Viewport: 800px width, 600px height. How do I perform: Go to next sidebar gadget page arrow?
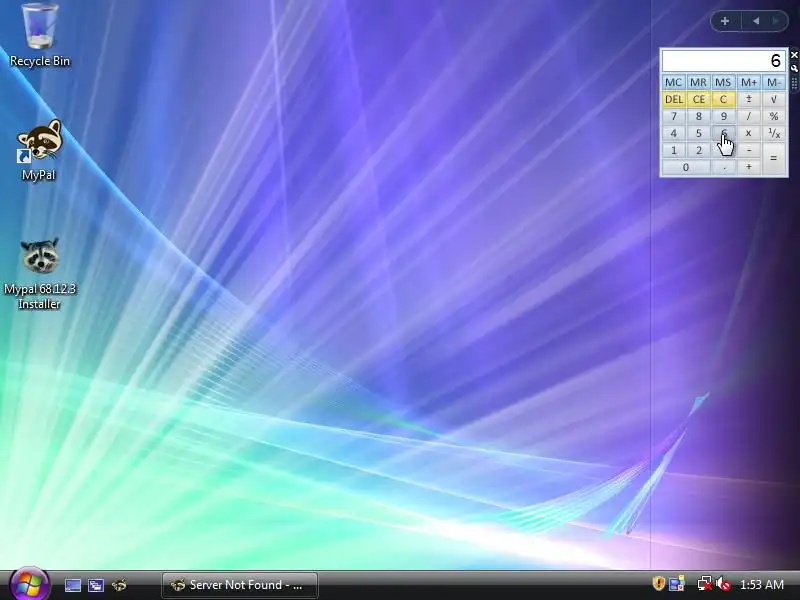776,21
